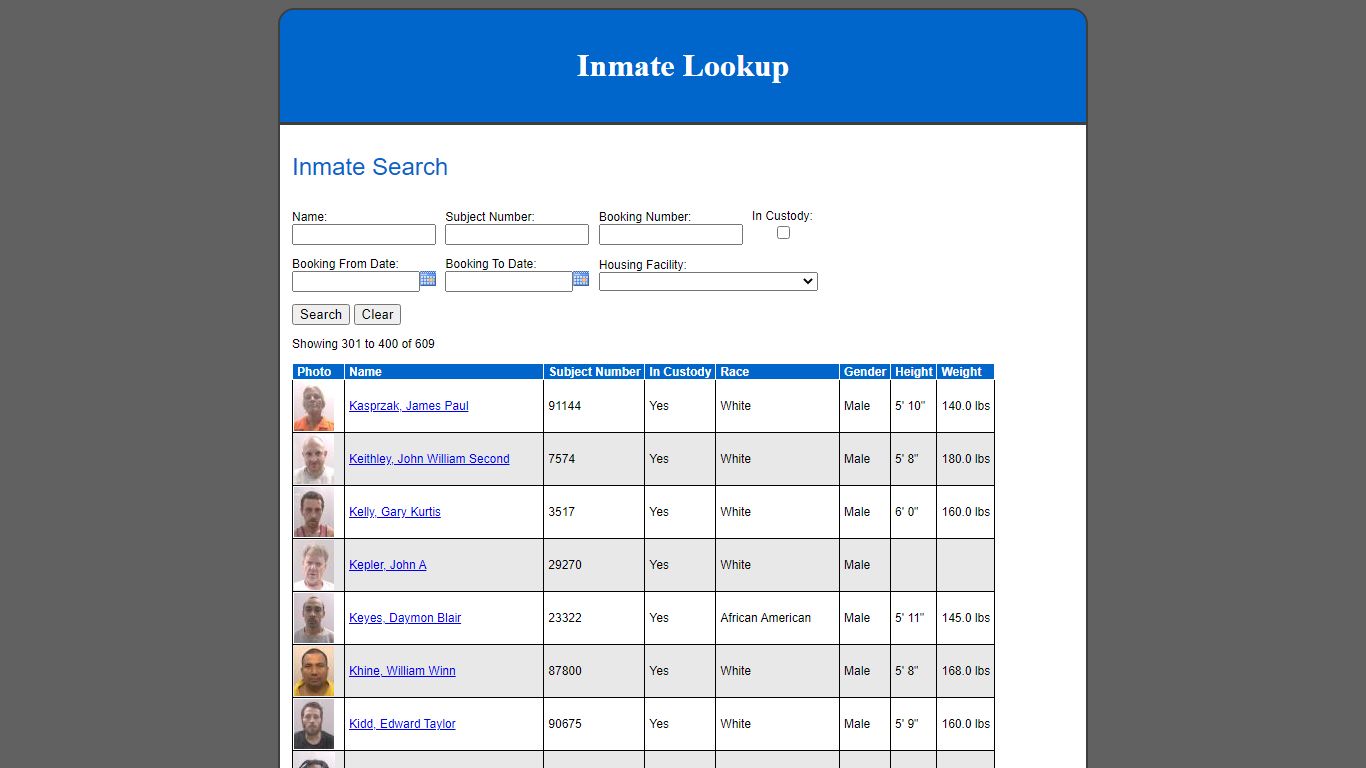Click the Inmate Lookup page title
The width and height of the screenshot is (1366, 768).
pyautogui.click(x=683, y=66)
